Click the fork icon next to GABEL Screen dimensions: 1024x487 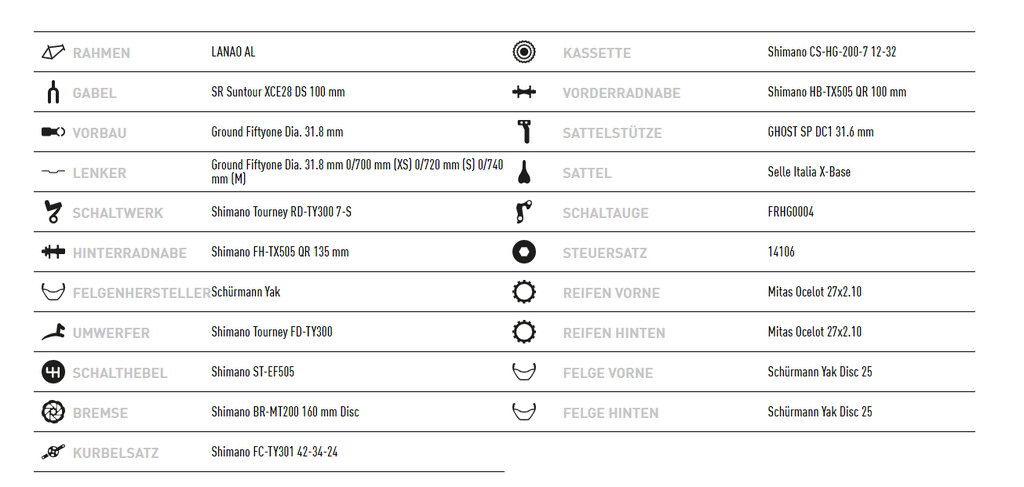(x=53, y=92)
